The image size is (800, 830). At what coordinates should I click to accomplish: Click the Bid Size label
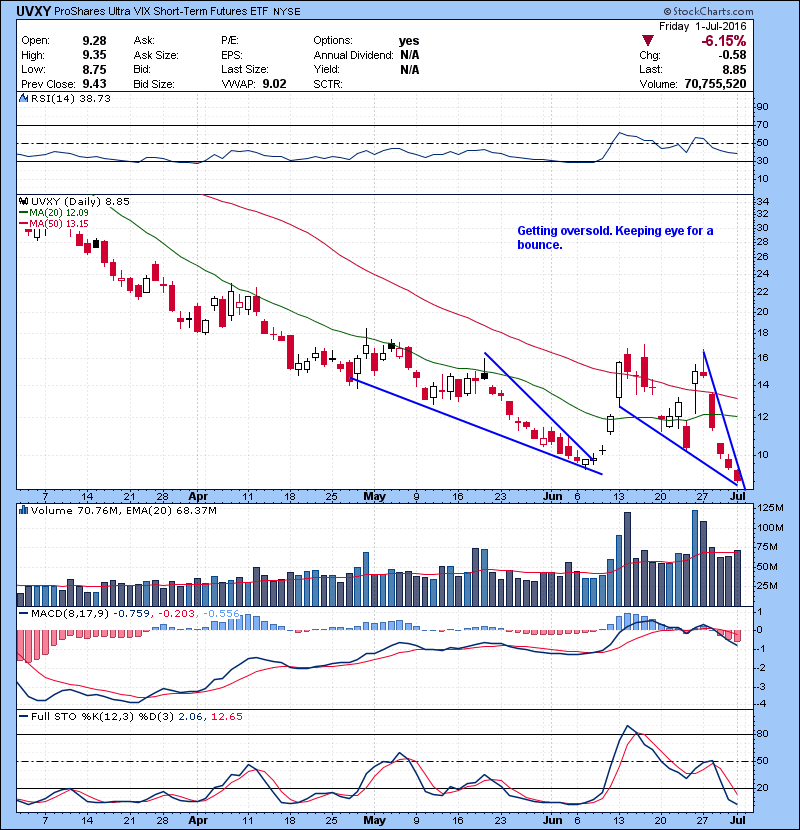coord(154,84)
